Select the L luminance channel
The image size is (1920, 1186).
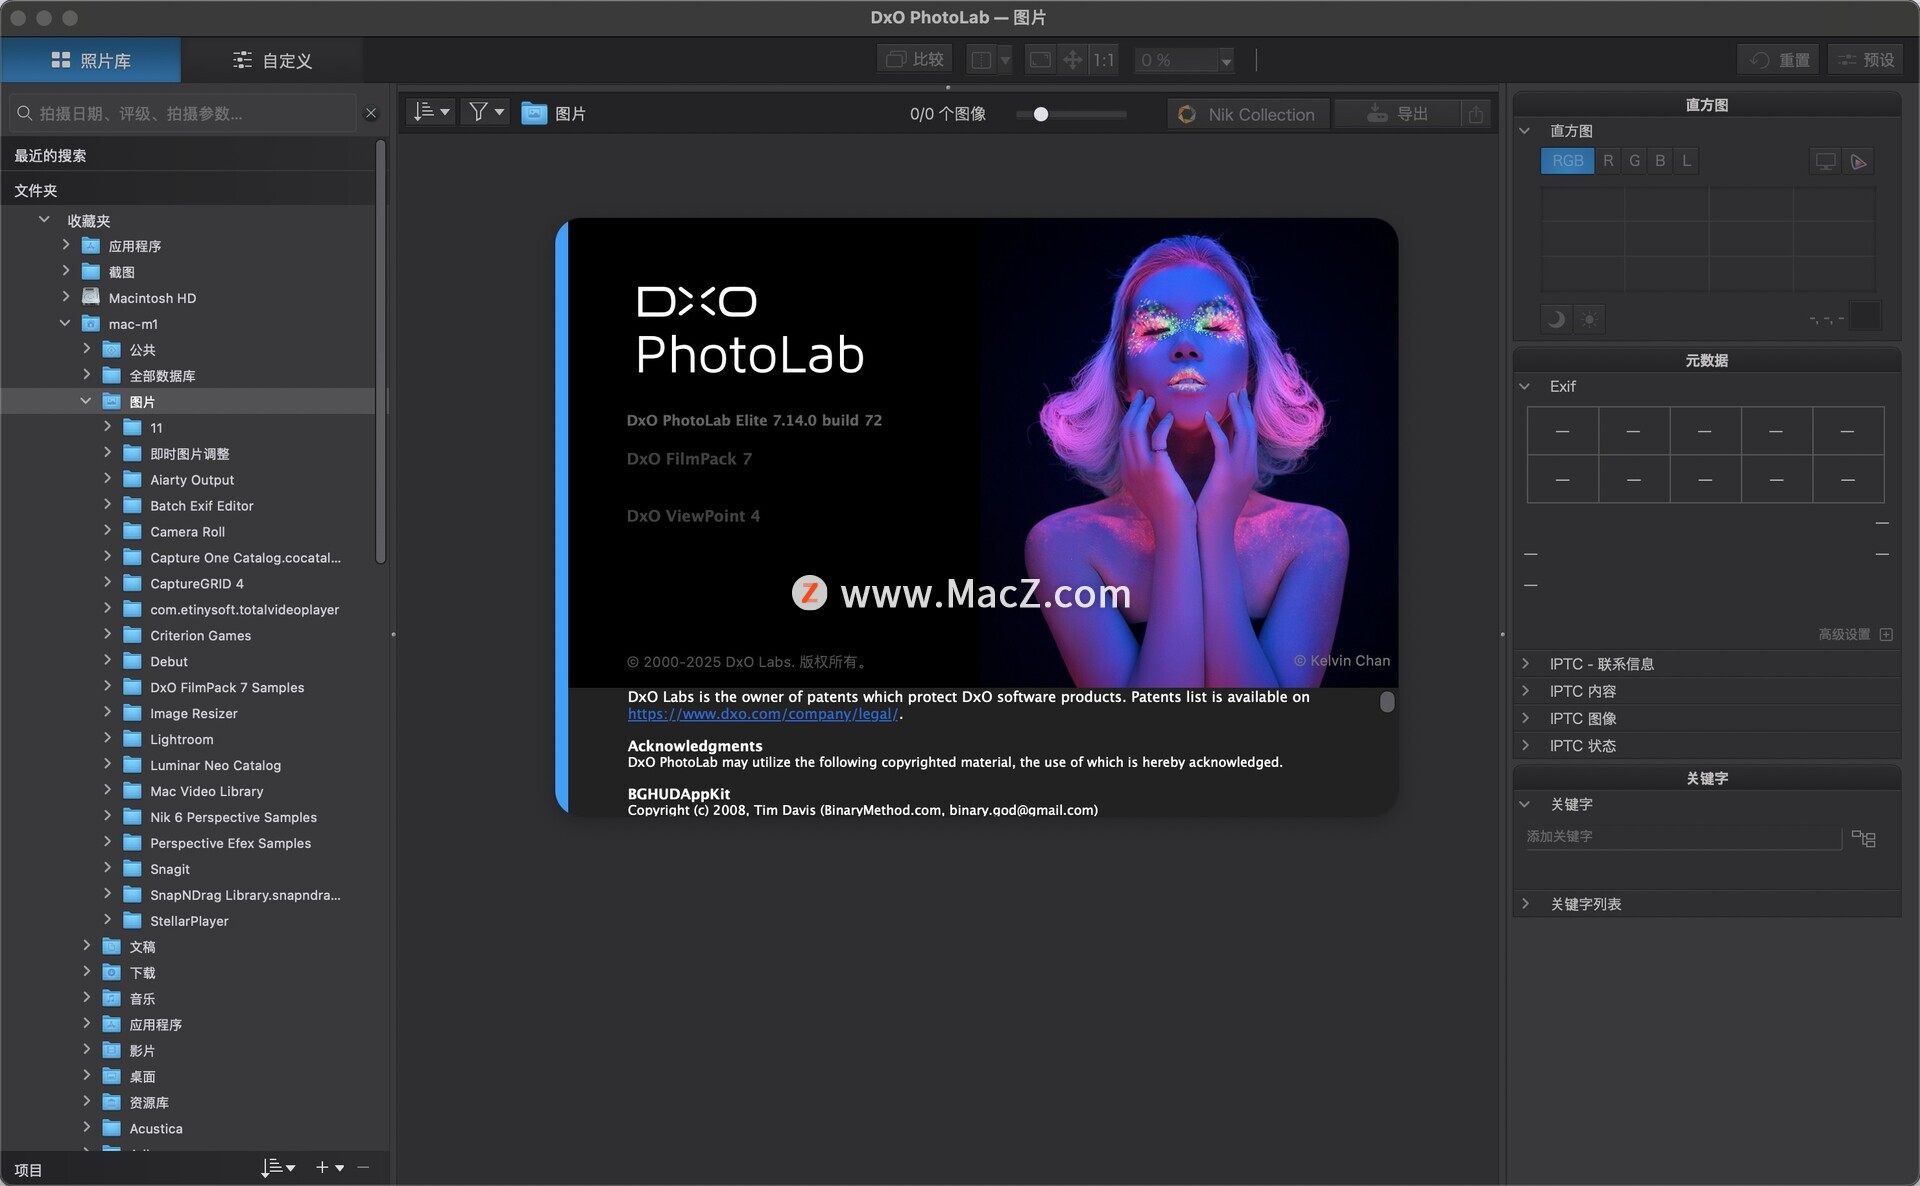point(1686,161)
